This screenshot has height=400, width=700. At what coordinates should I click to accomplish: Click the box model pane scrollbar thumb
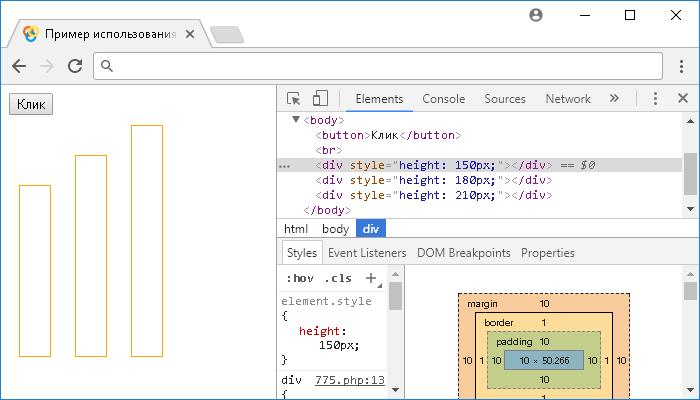pyautogui.click(x=690, y=291)
